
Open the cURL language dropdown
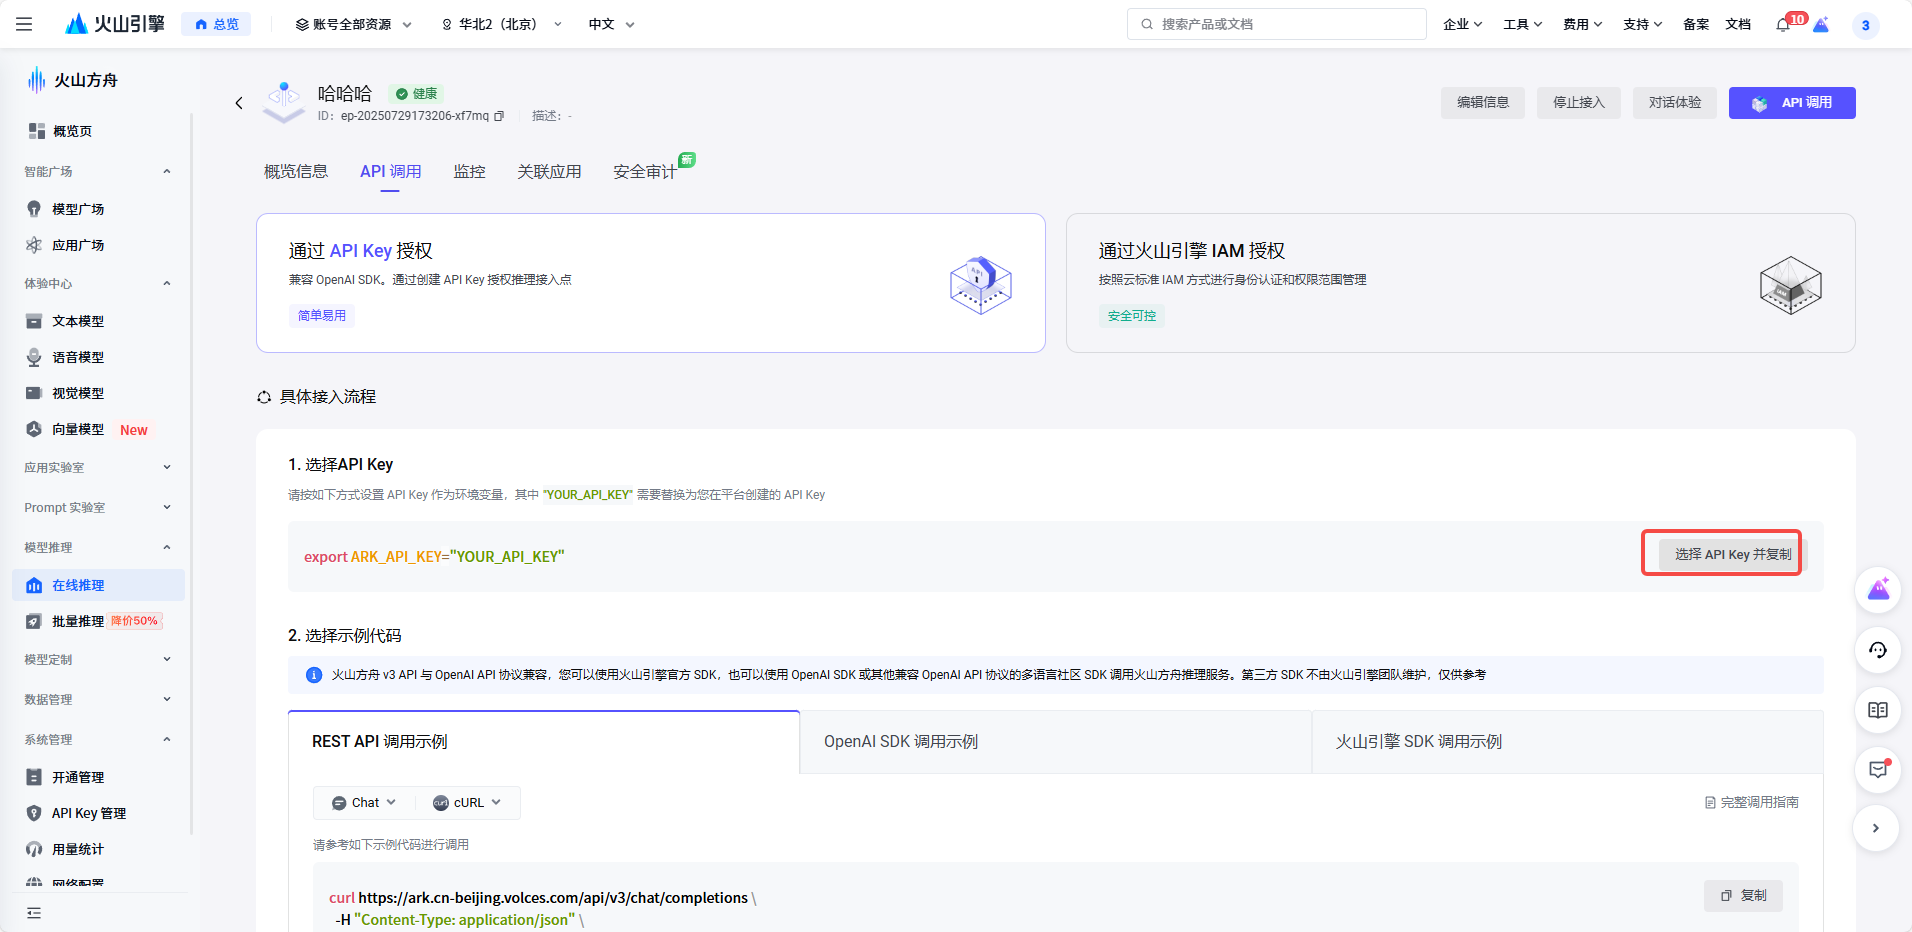point(467,803)
